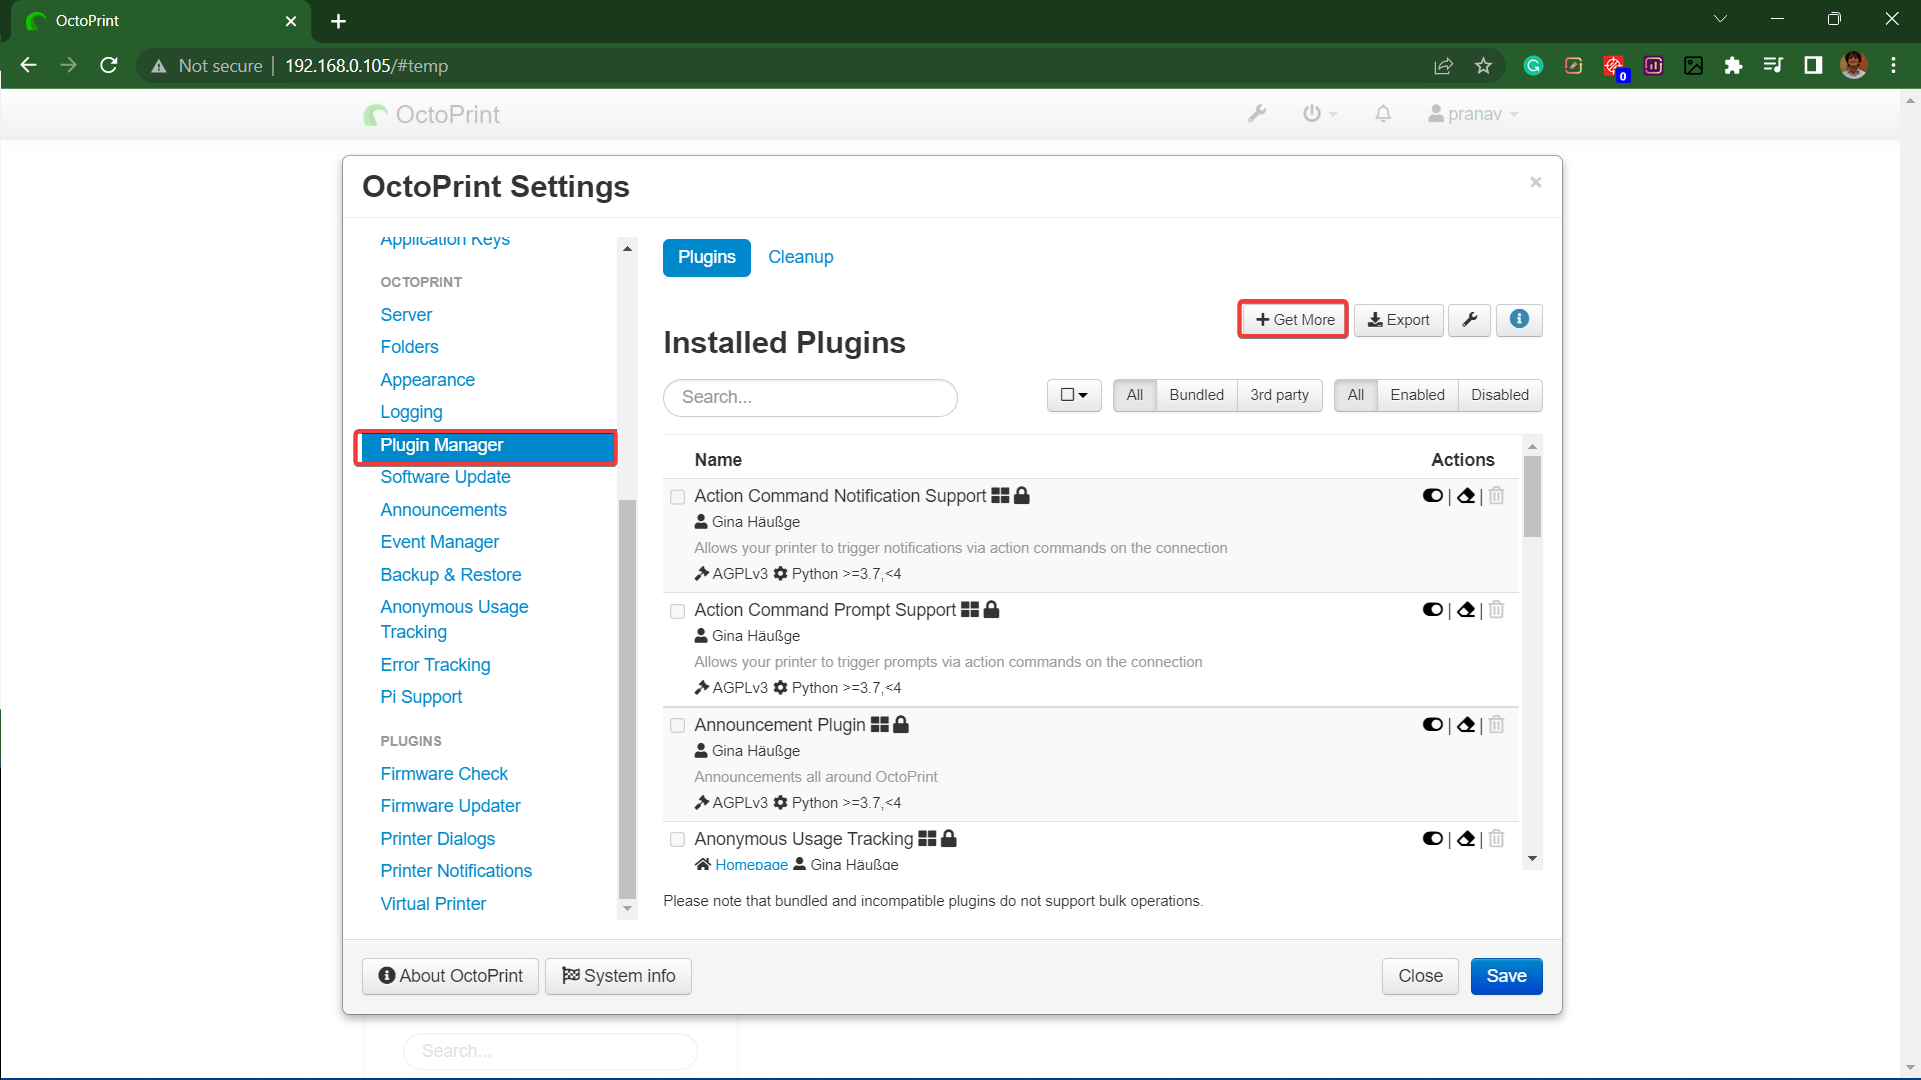Click System info button
This screenshot has height=1080, width=1921.
(x=618, y=976)
